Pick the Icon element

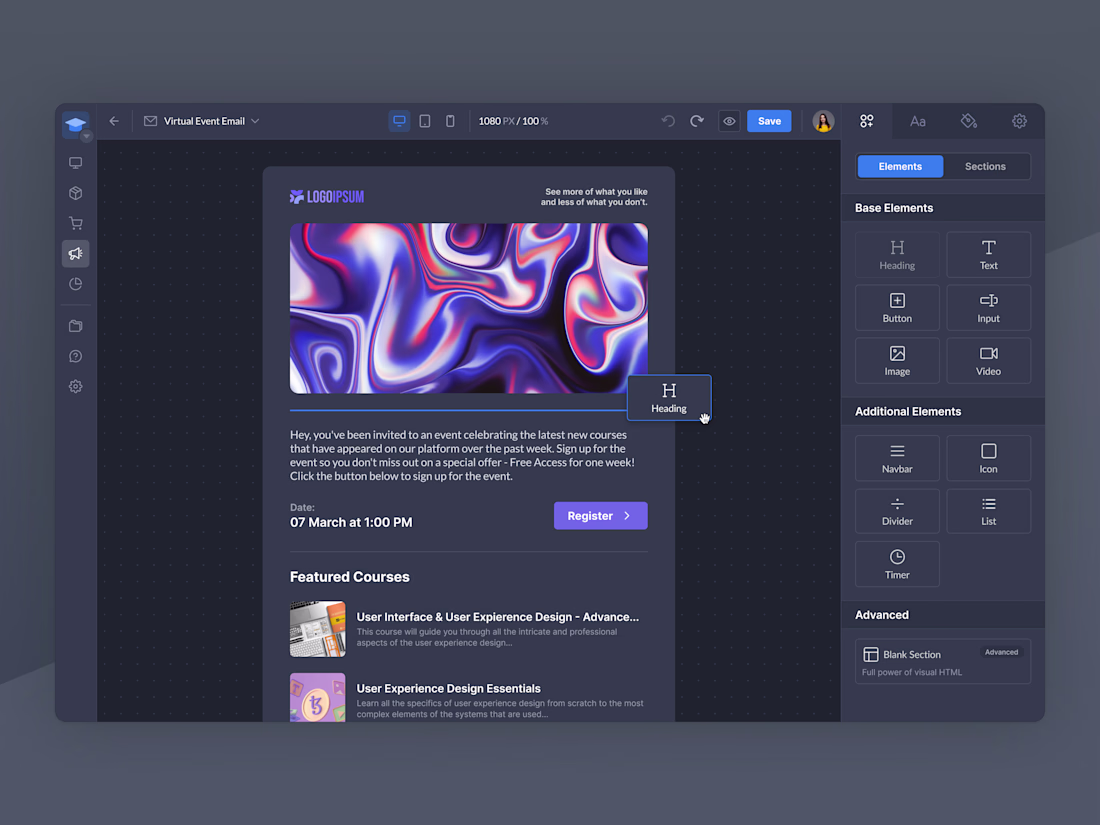[988, 458]
